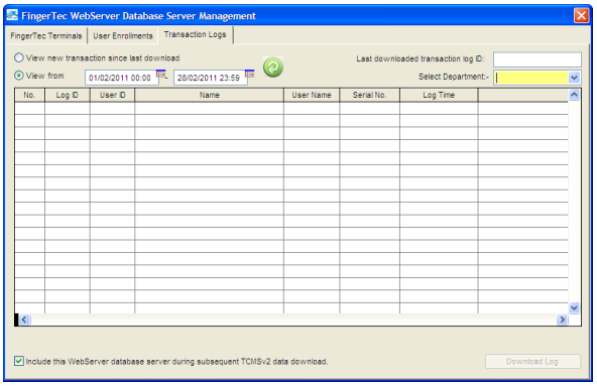Screen dimensions: 597x386
Task: Click the table scroll up arrow
Action: [x=574, y=94]
